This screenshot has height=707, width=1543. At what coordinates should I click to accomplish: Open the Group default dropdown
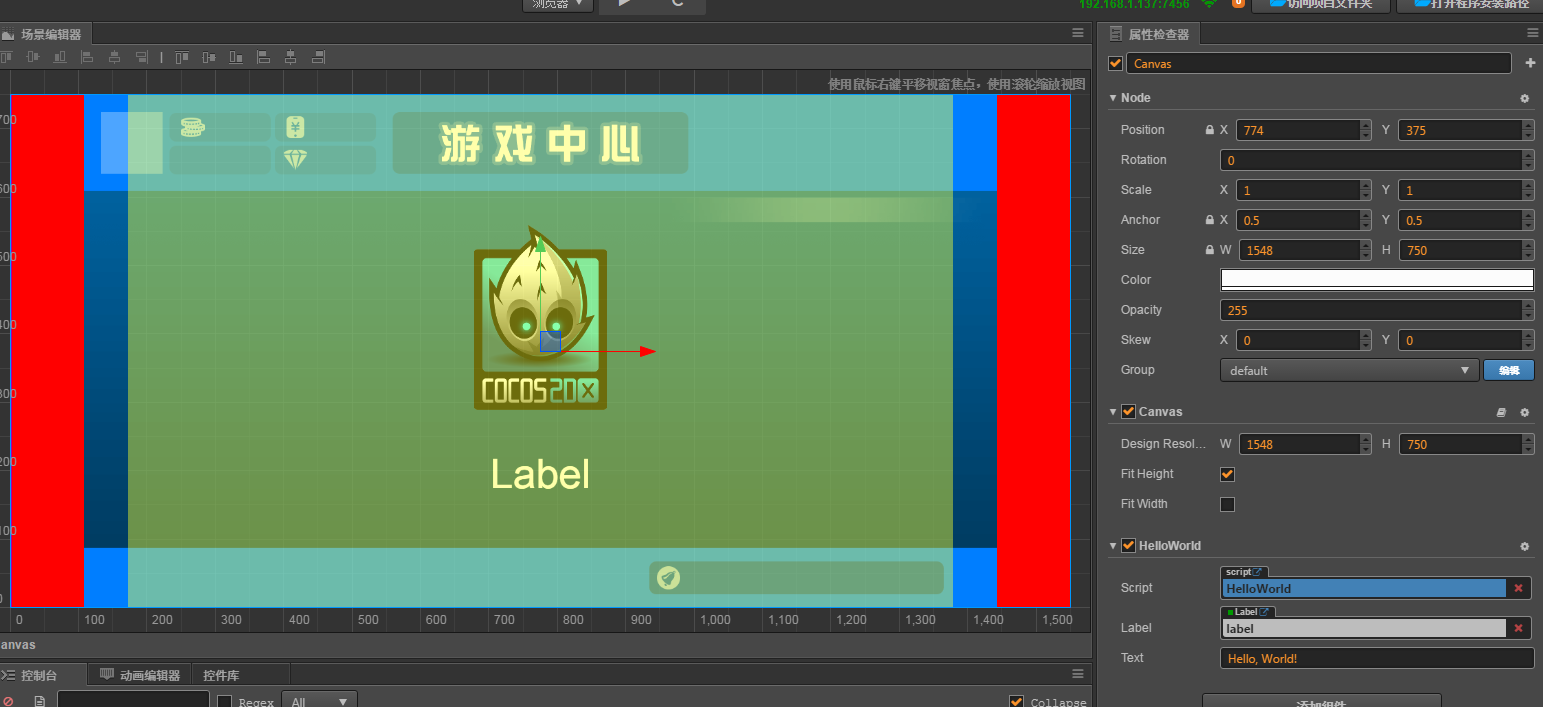tap(1349, 370)
